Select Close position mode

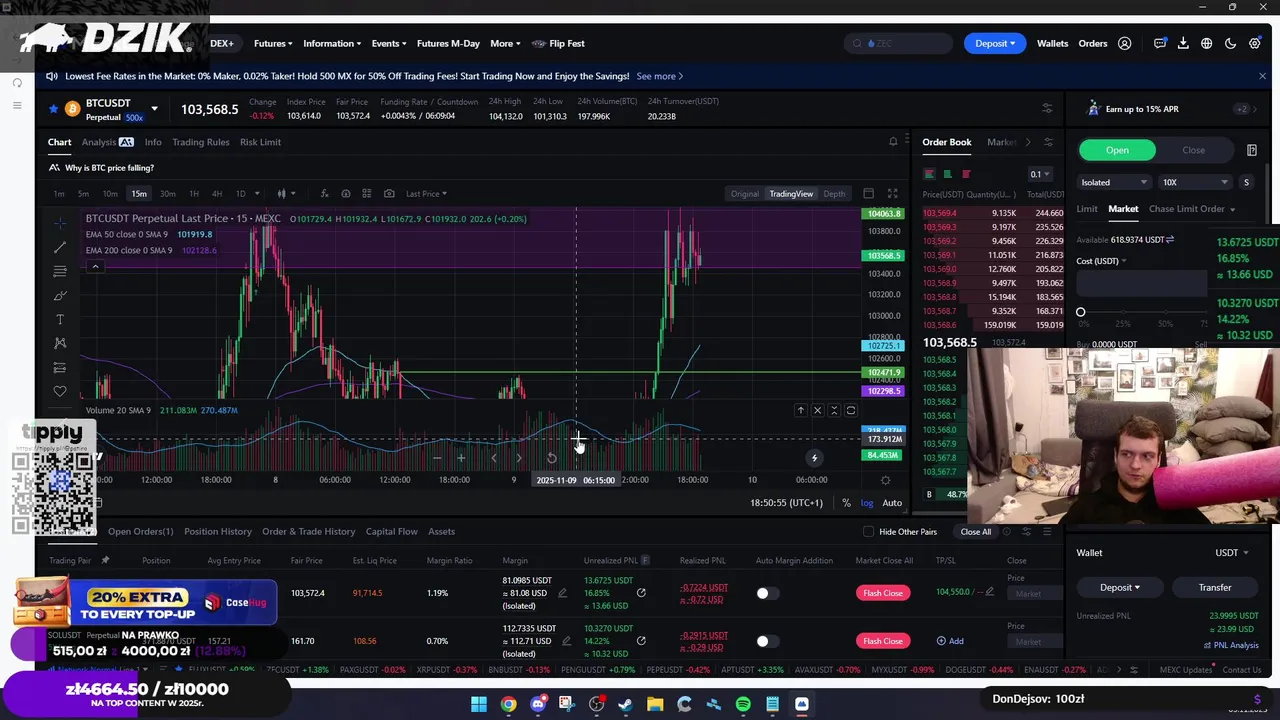pyautogui.click(x=1193, y=150)
